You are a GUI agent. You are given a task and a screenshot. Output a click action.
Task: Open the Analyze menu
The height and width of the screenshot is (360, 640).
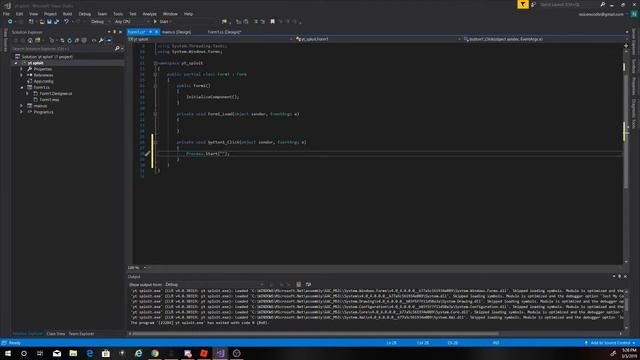point(149,14)
